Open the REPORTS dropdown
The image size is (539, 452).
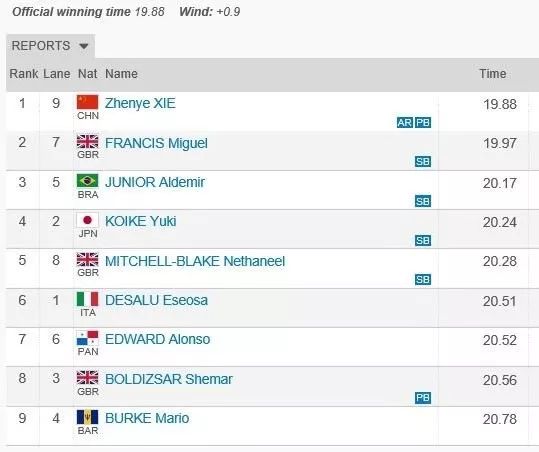pos(50,46)
